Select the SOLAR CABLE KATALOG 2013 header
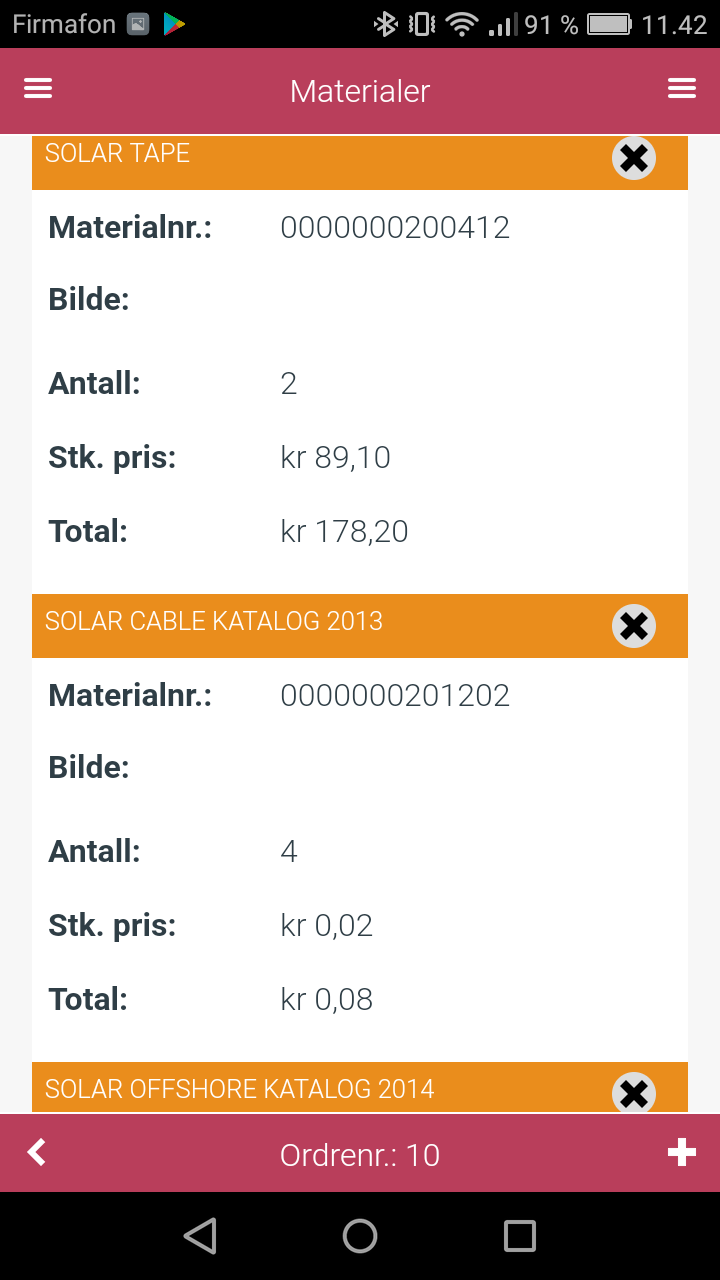Image resolution: width=720 pixels, height=1280 pixels. (x=360, y=626)
